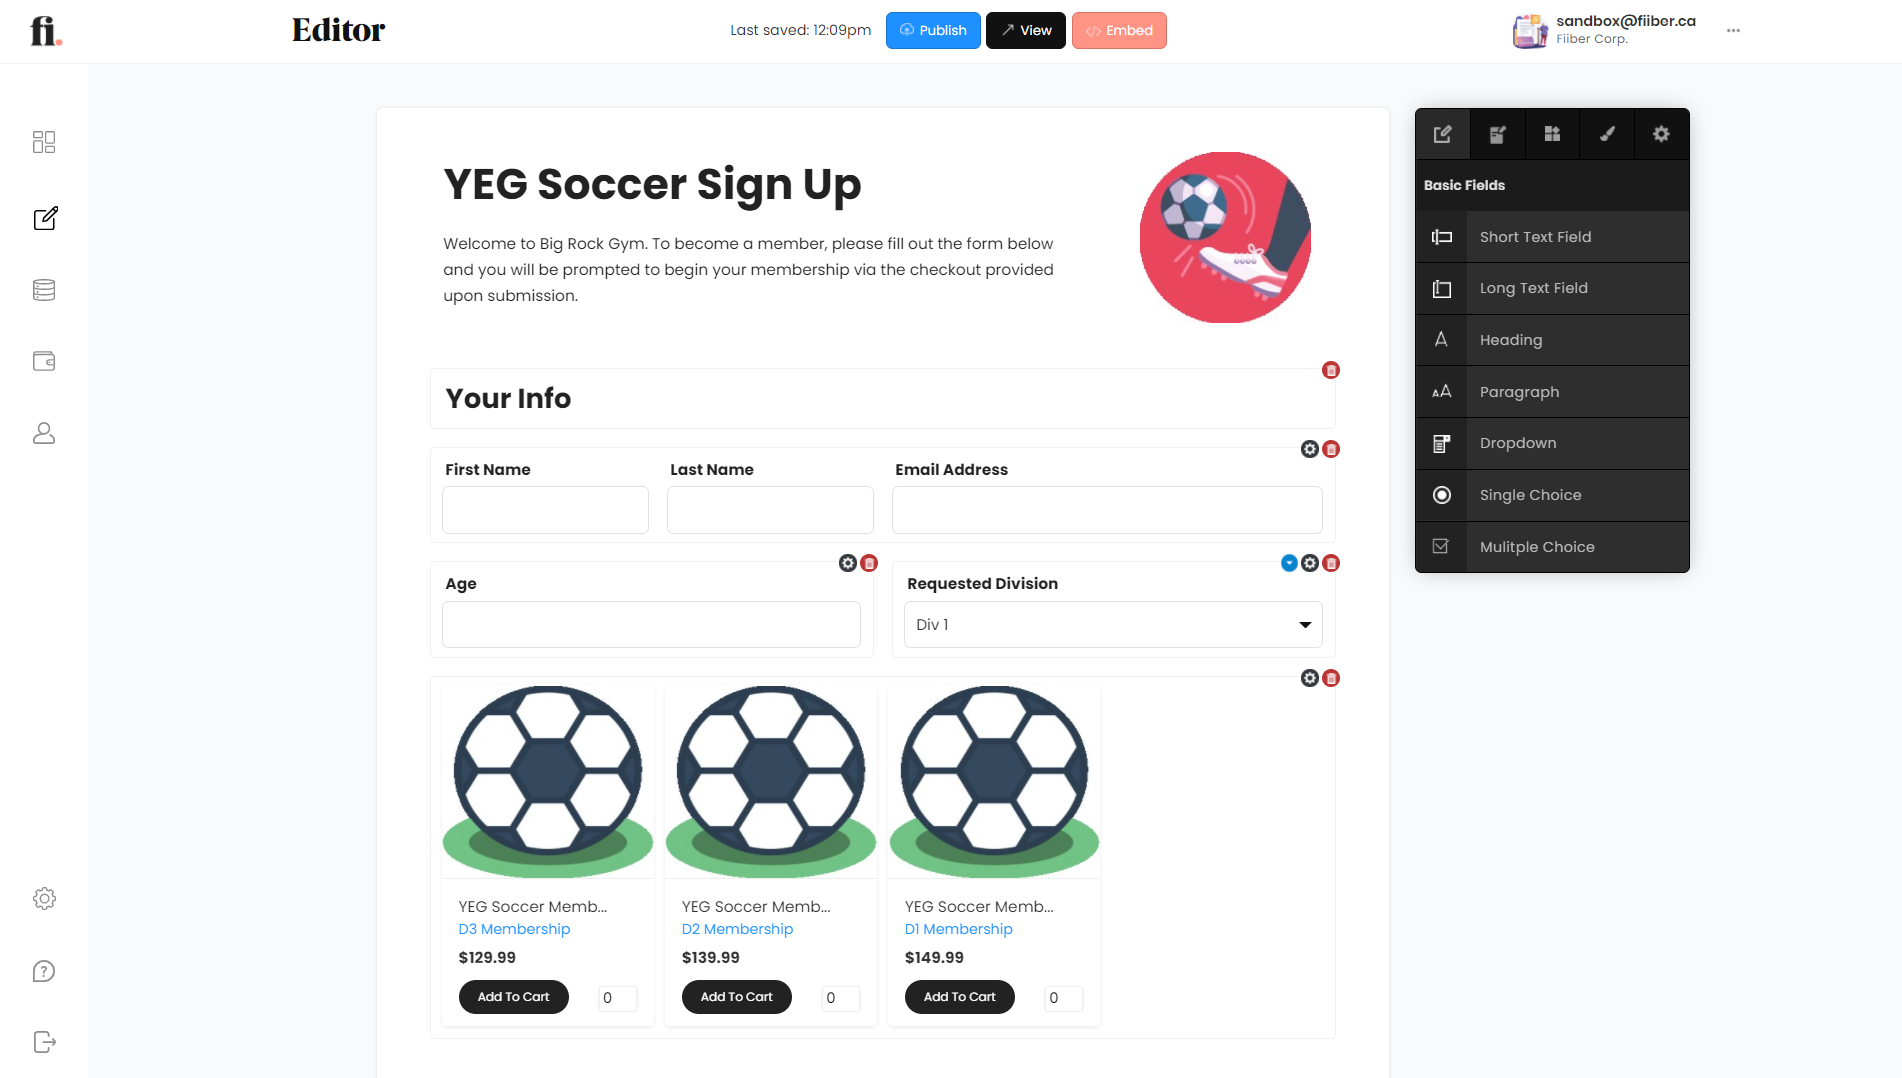The height and width of the screenshot is (1078, 1902).
Task: Open the dashboard grid icon in sidebar
Action: 44,142
